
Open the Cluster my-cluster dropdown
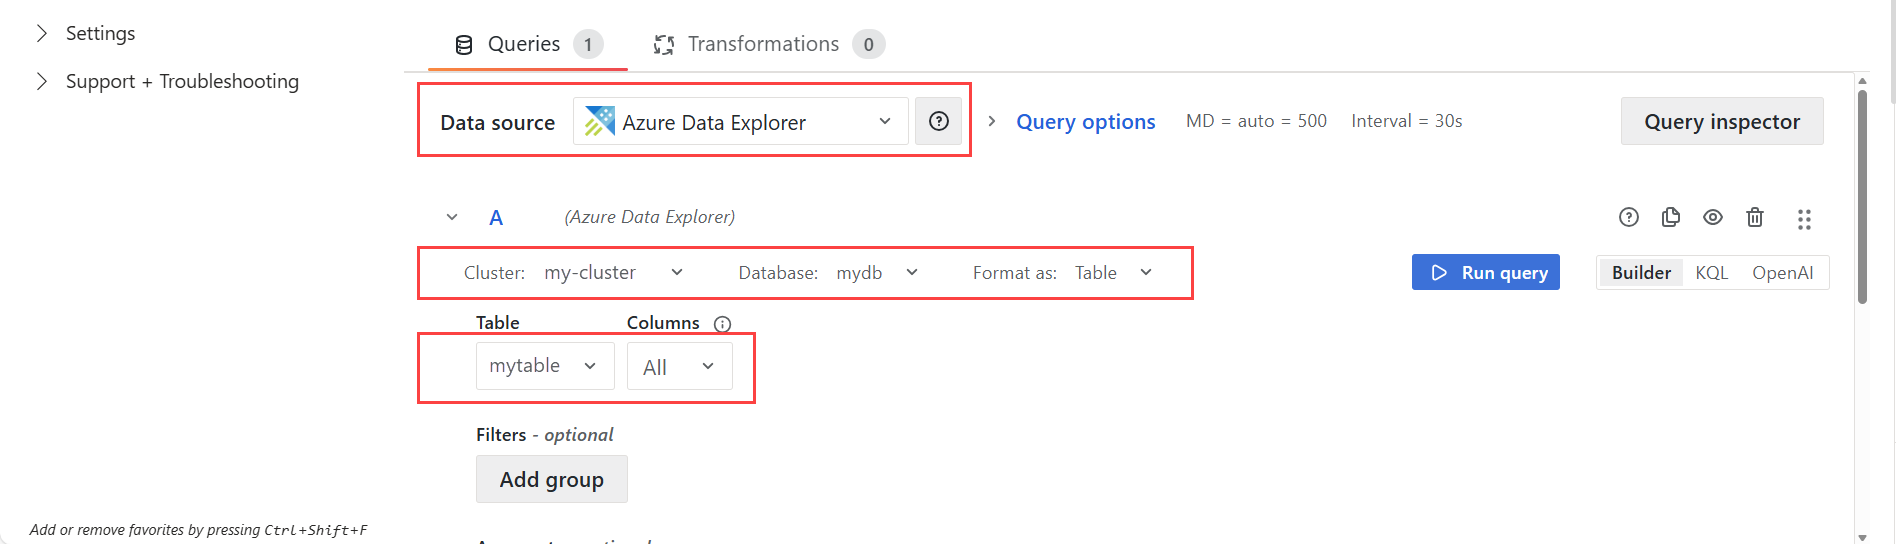pyautogui.click(x=613, y=272)
